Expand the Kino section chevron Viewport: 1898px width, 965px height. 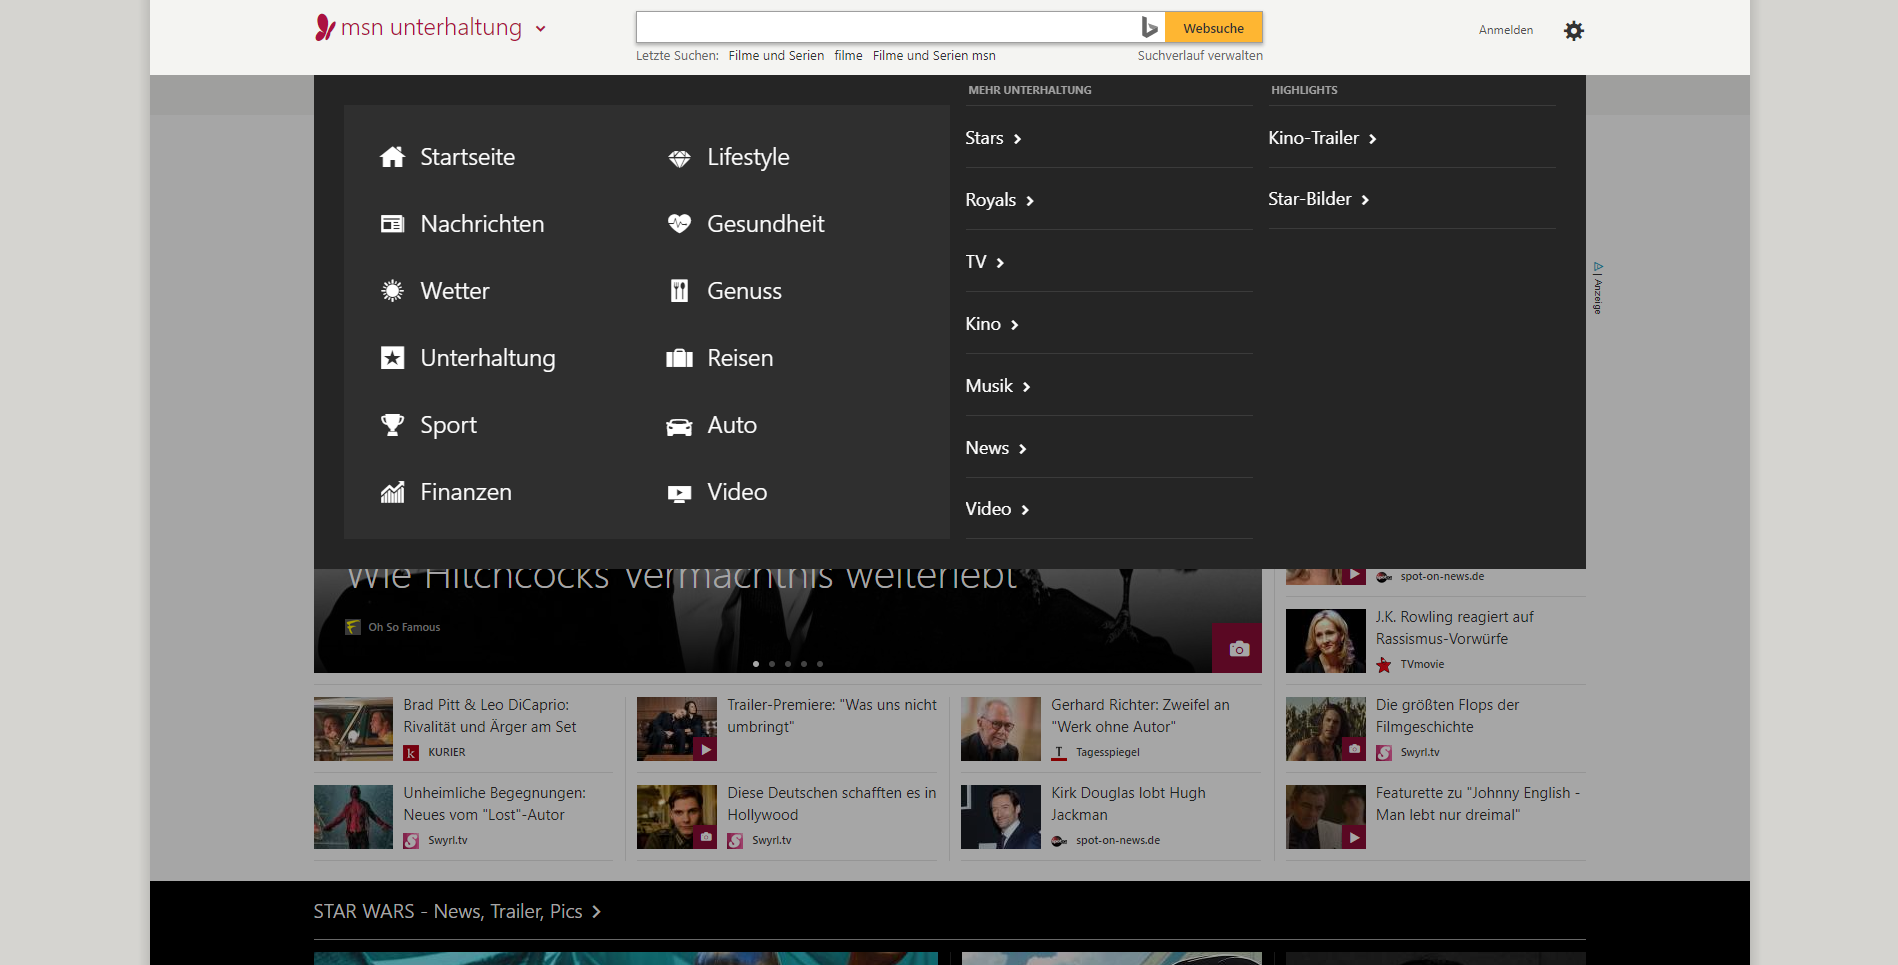tap(1015, 325)
